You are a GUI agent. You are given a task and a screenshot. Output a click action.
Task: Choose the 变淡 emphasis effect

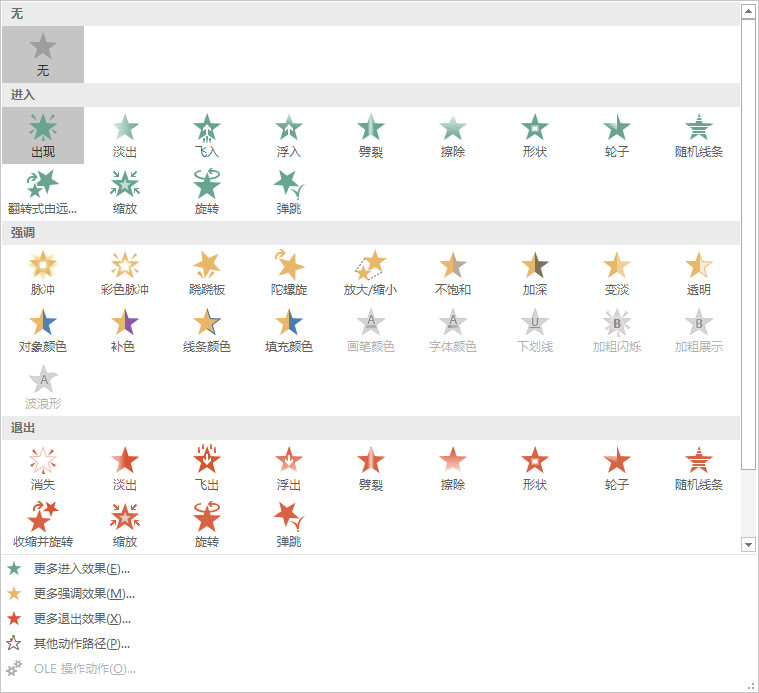pyautogui.click(x=617, y=273)
